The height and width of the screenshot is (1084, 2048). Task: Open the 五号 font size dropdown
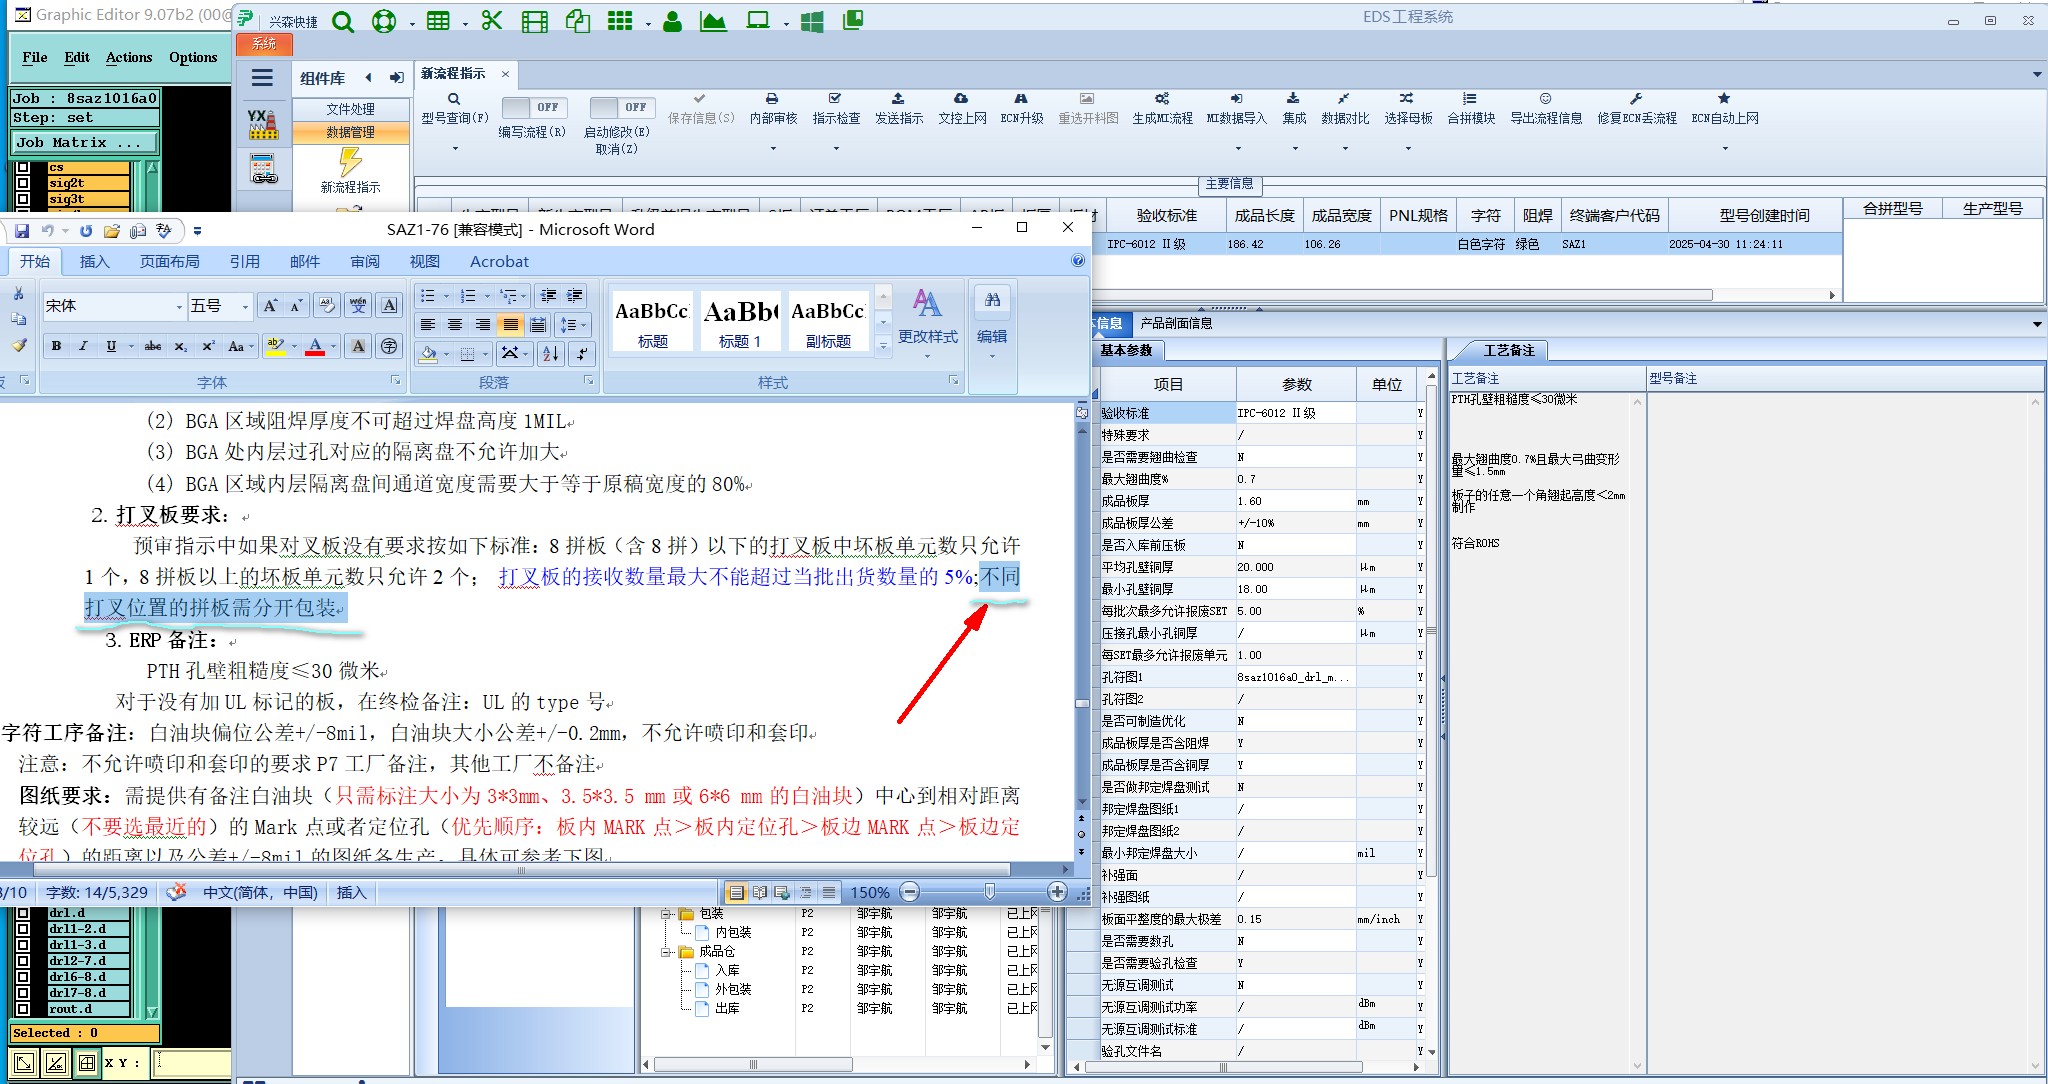click(x=245, y=306)
